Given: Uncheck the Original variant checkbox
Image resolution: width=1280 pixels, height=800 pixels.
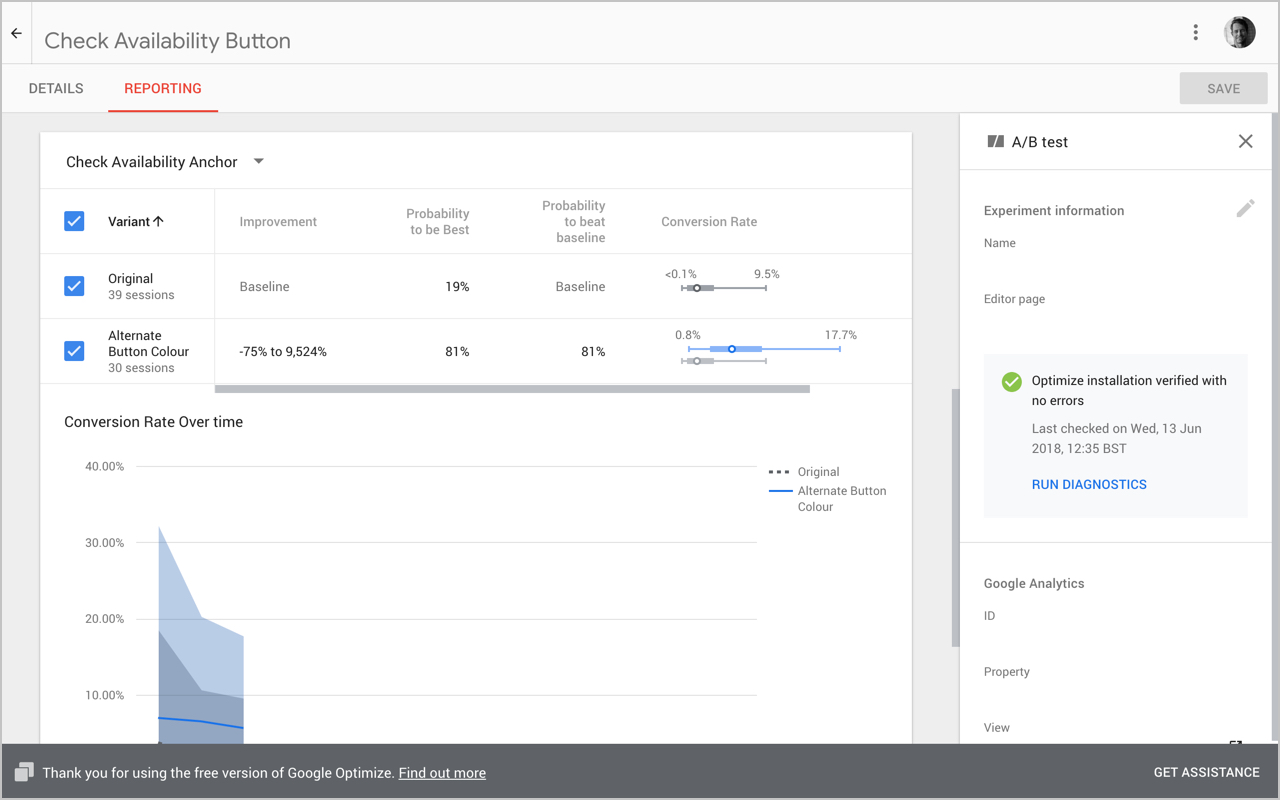Looking at the screenshot, I should (74, 286).
